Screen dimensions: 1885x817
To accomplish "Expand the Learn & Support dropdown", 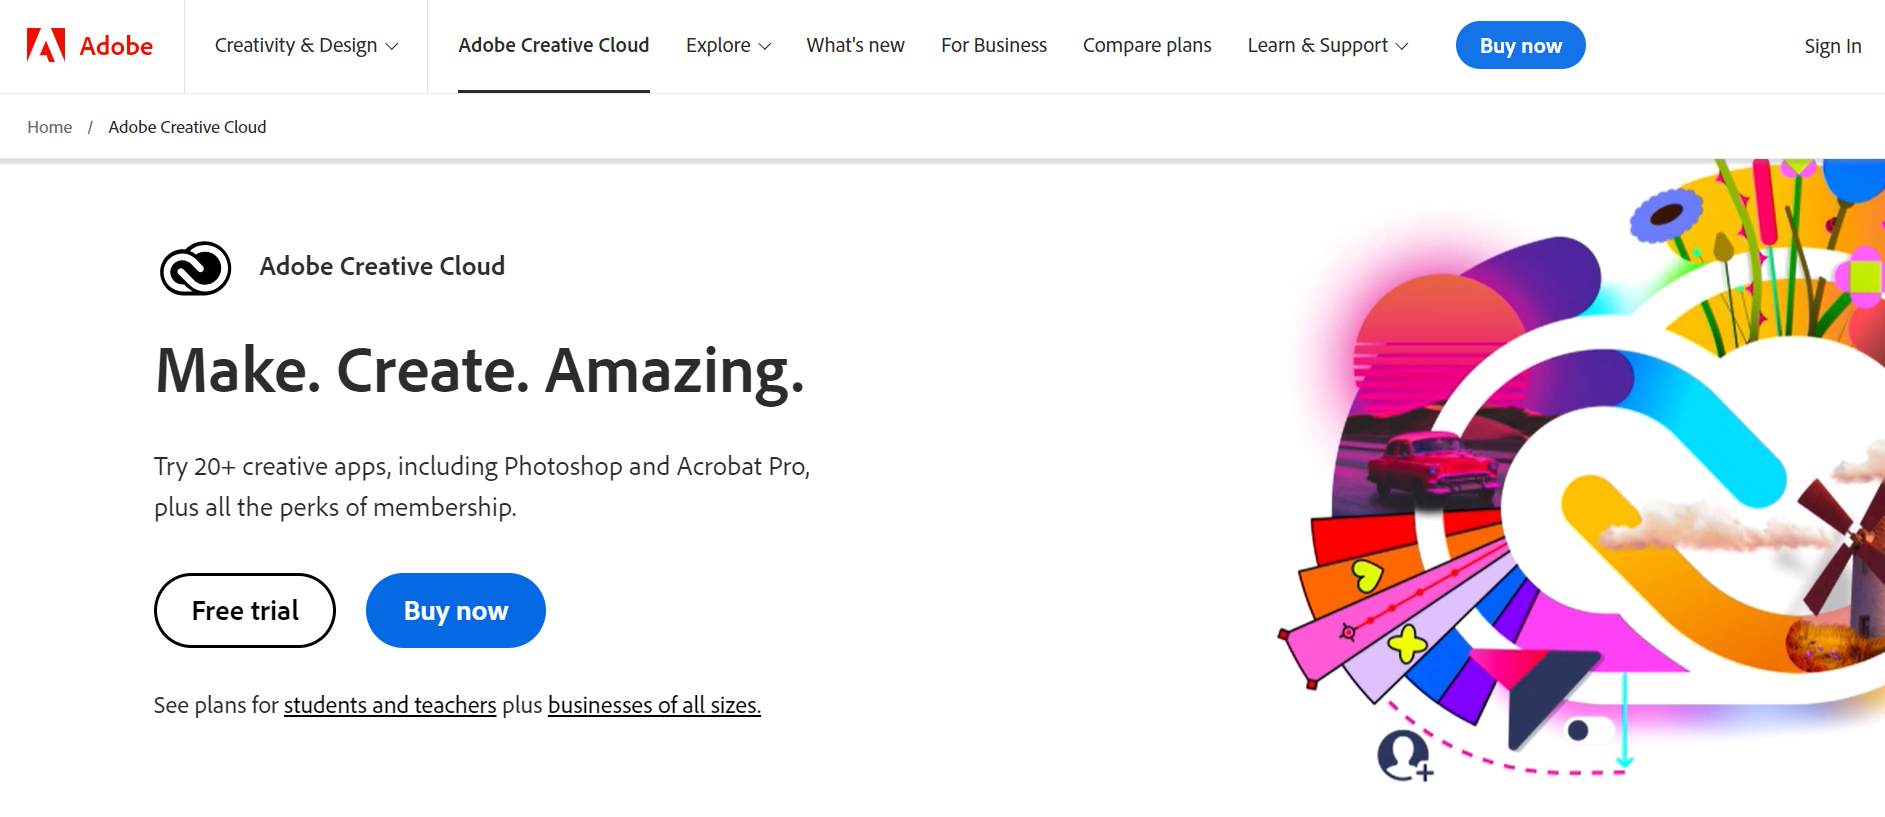I will (1327, 46).
